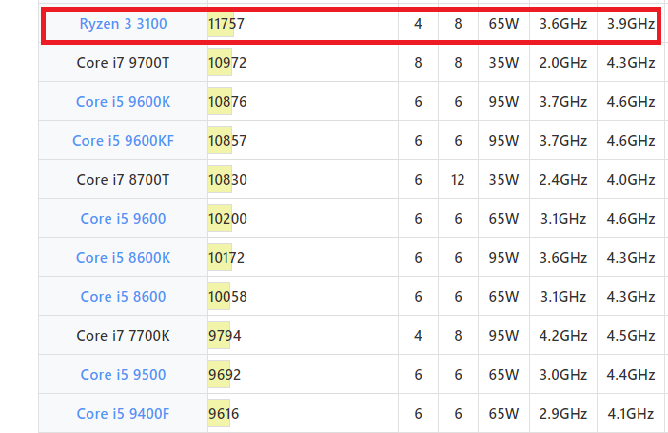The height and width of the screenshot is (433, 668).
Task: Click the score 11757
Action: [x=226, y=24]
